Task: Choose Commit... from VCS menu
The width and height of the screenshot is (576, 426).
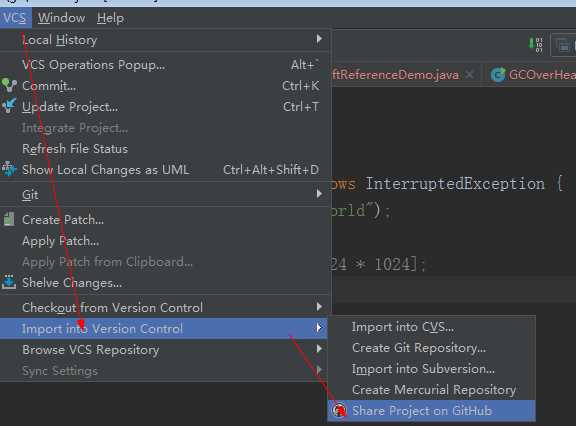Action: point(165,86)
